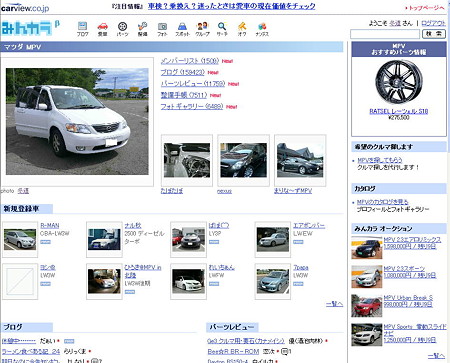Viewport: 450px width, 363px height.
Task: Click the small blue badge under LY3P
Action: 214,242
